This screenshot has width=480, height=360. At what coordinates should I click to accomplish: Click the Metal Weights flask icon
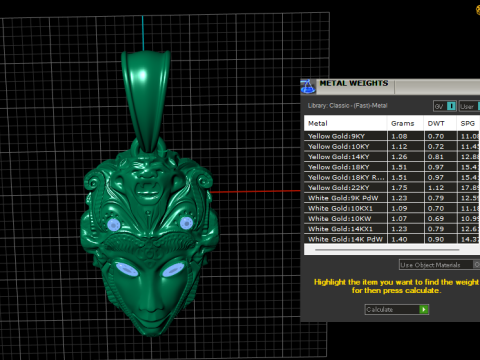point(308,87)
